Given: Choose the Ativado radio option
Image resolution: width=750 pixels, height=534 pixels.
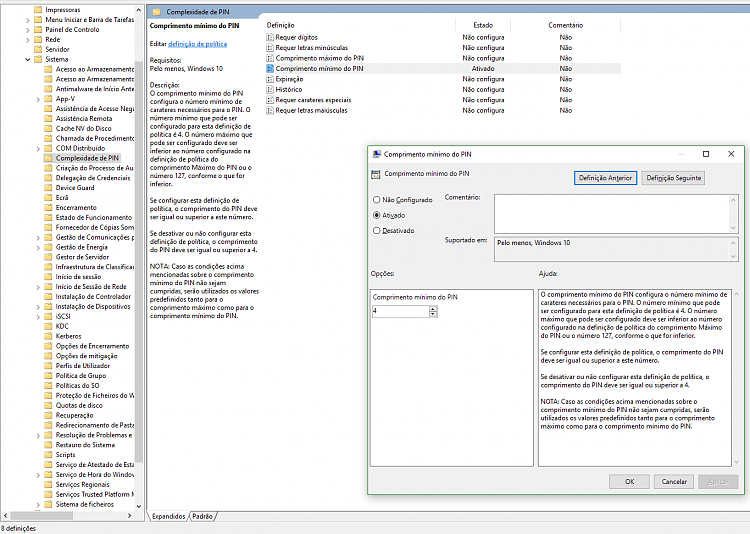Looking at the screenshot, I should click(376, 215).
